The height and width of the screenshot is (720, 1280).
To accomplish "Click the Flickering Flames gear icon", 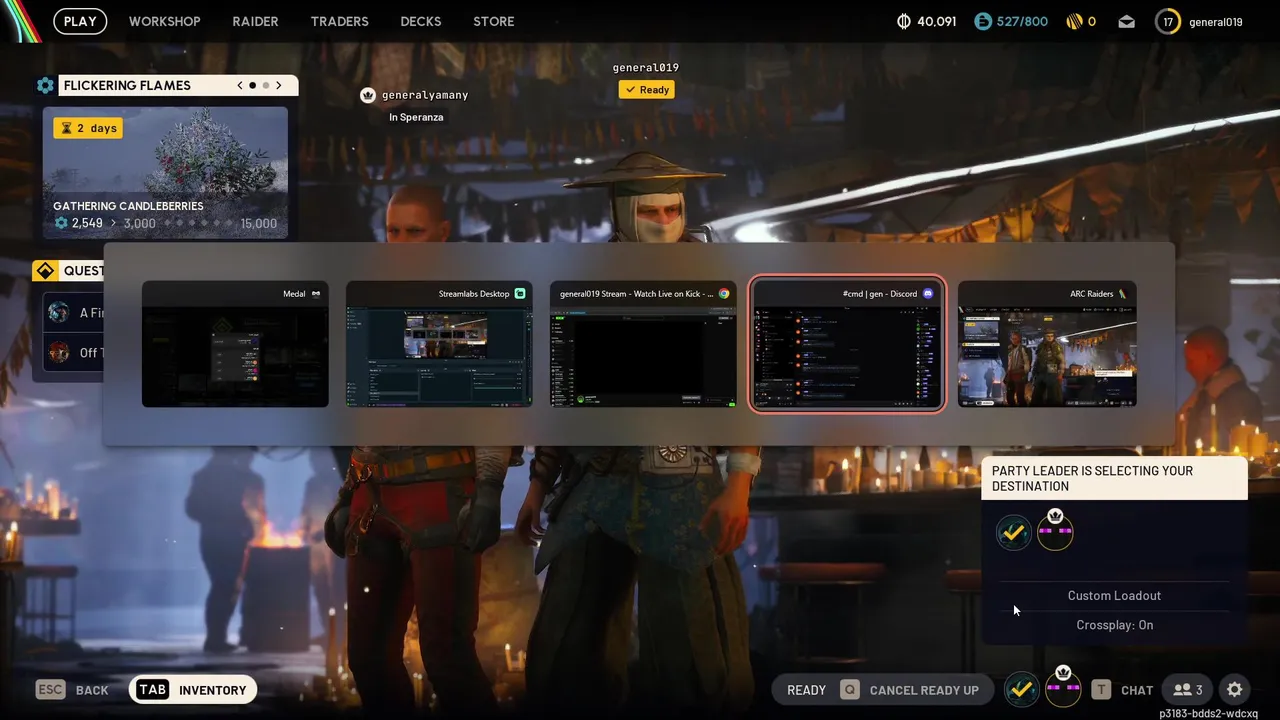I will (x=45, y=85).
